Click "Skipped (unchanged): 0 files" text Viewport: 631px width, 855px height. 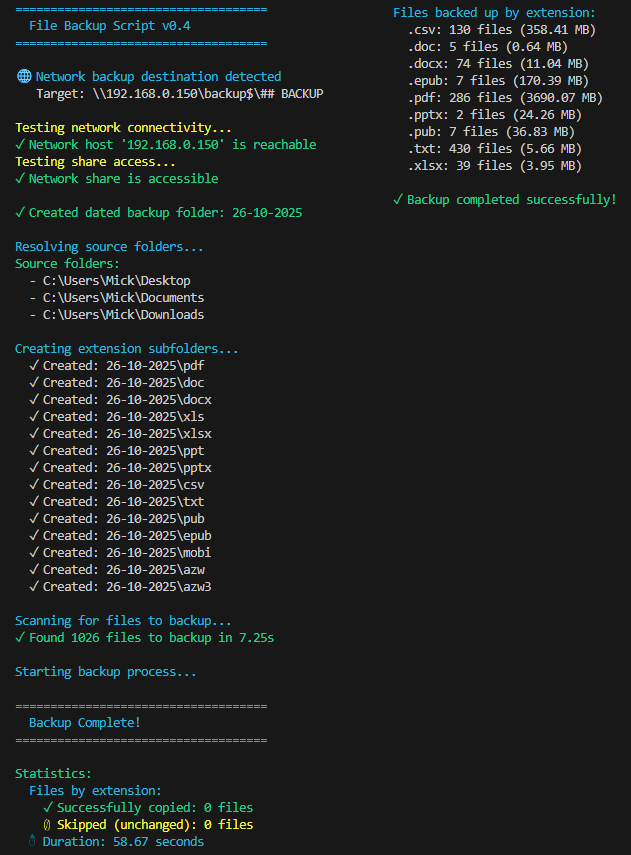[155, 824]
